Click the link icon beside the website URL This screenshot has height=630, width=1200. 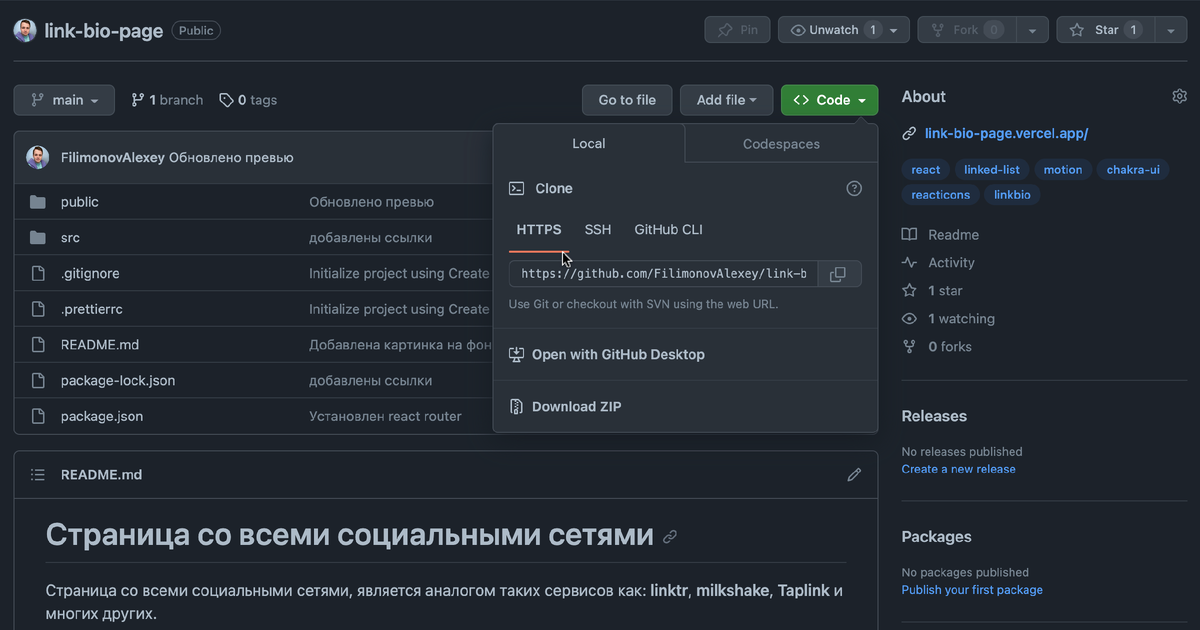909,133
